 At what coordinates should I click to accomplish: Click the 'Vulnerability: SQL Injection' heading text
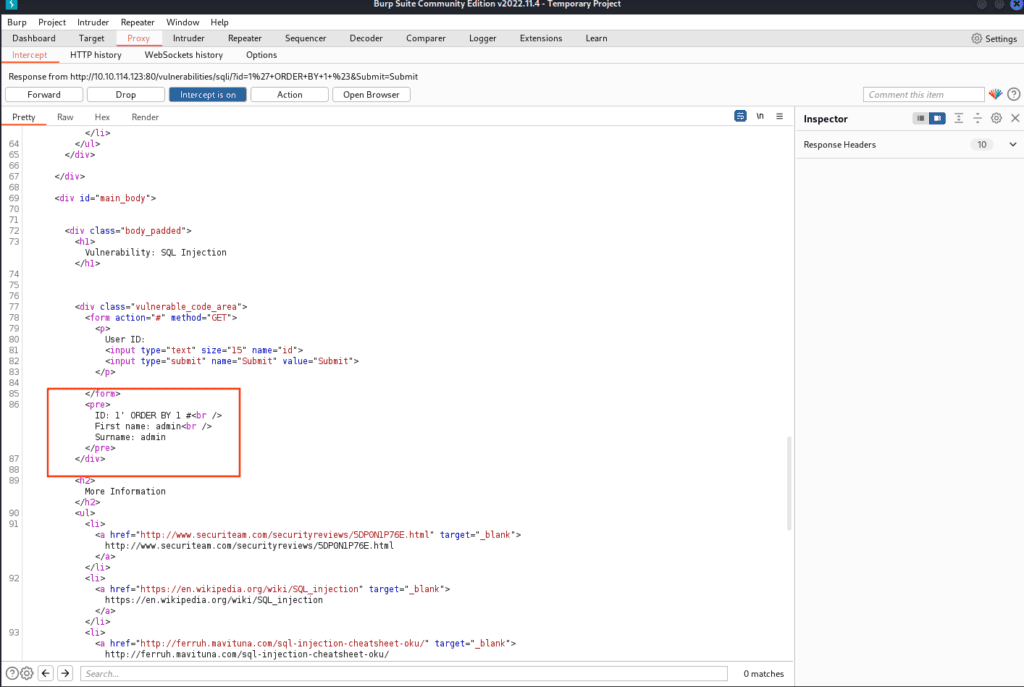tap(155, 252)
